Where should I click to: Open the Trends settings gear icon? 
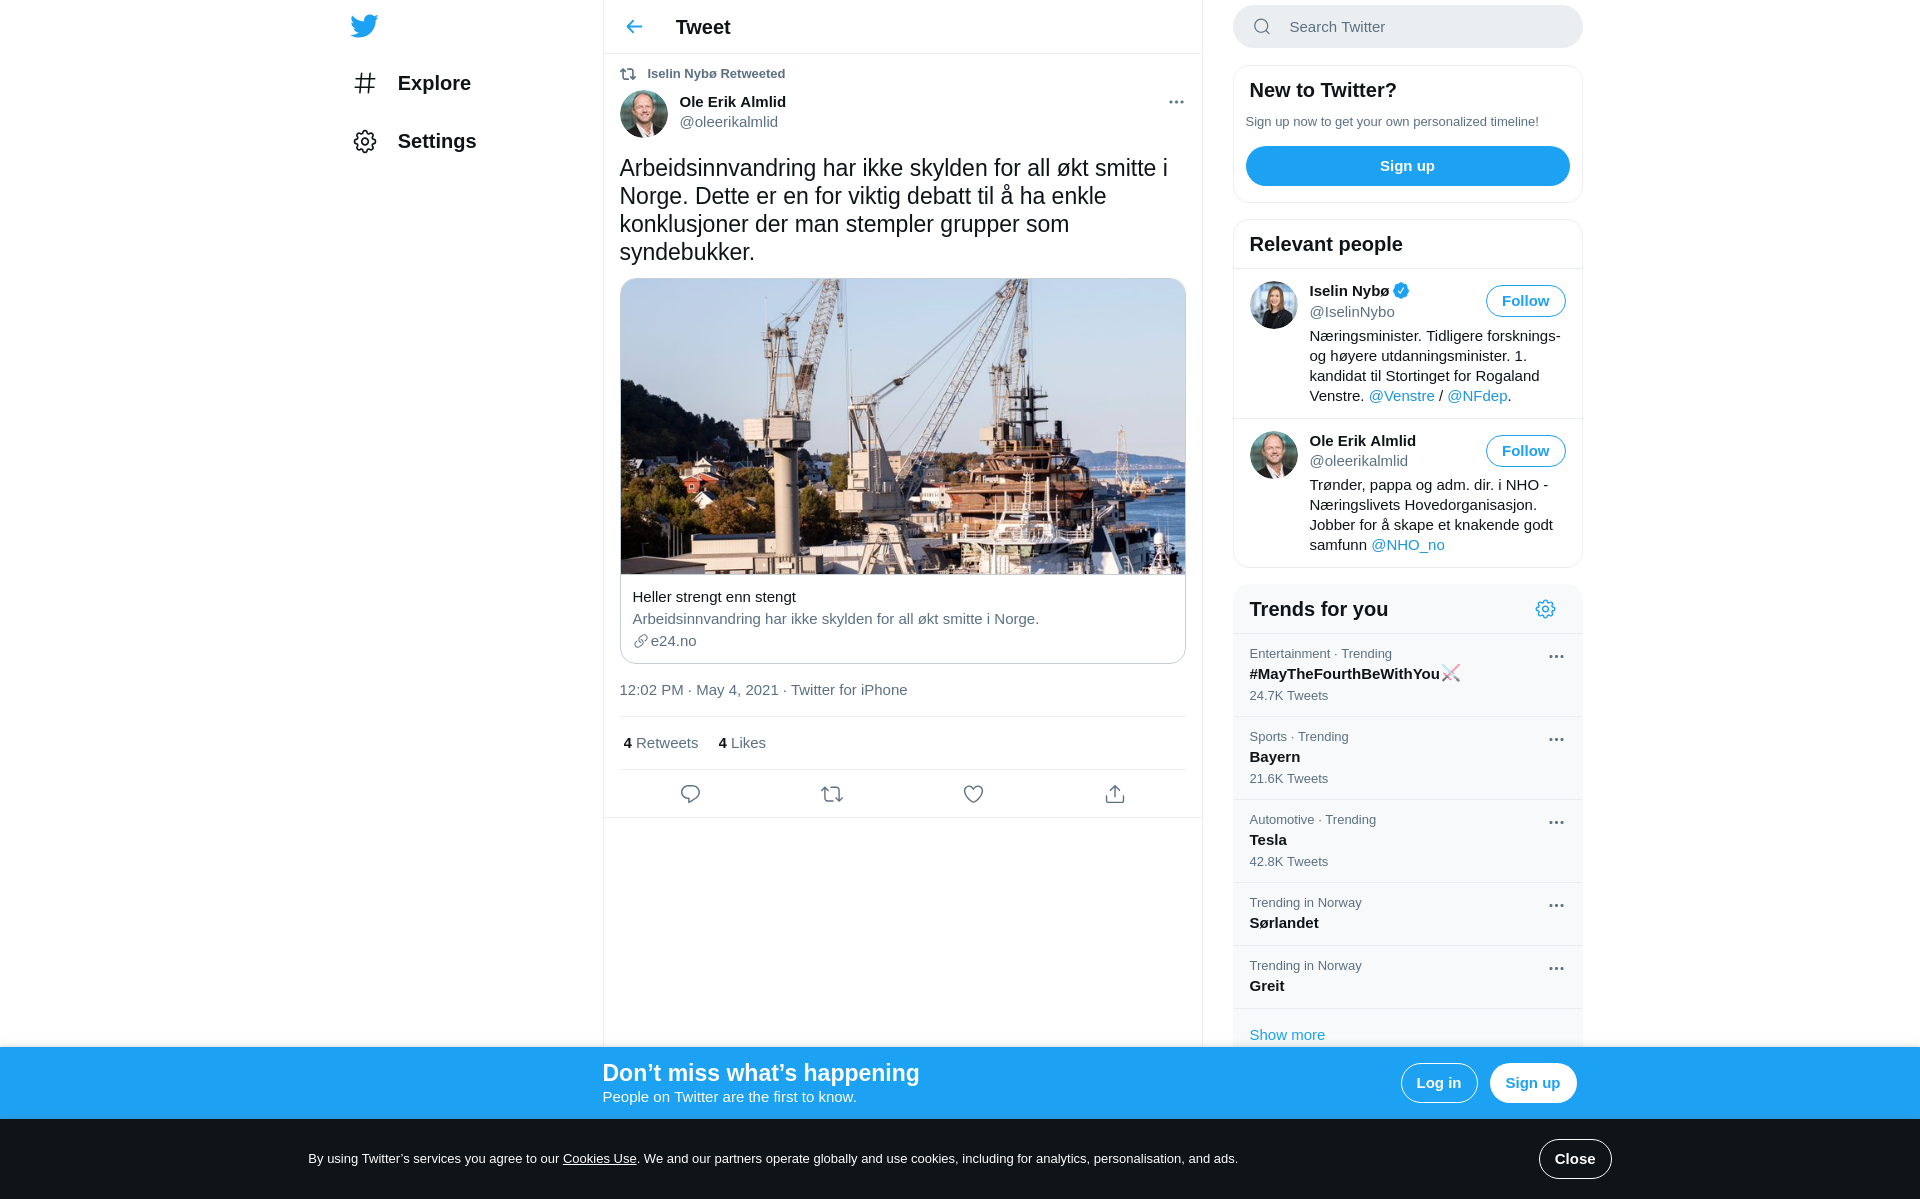tap(1545, 609)
